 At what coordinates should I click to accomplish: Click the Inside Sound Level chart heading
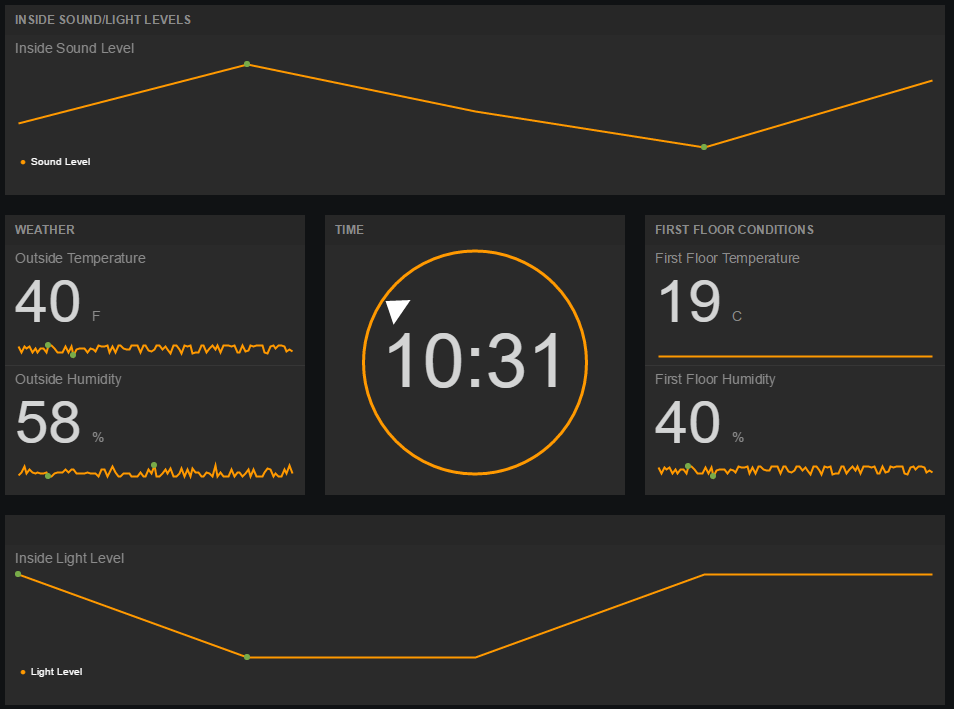click(x=74, y=47)
